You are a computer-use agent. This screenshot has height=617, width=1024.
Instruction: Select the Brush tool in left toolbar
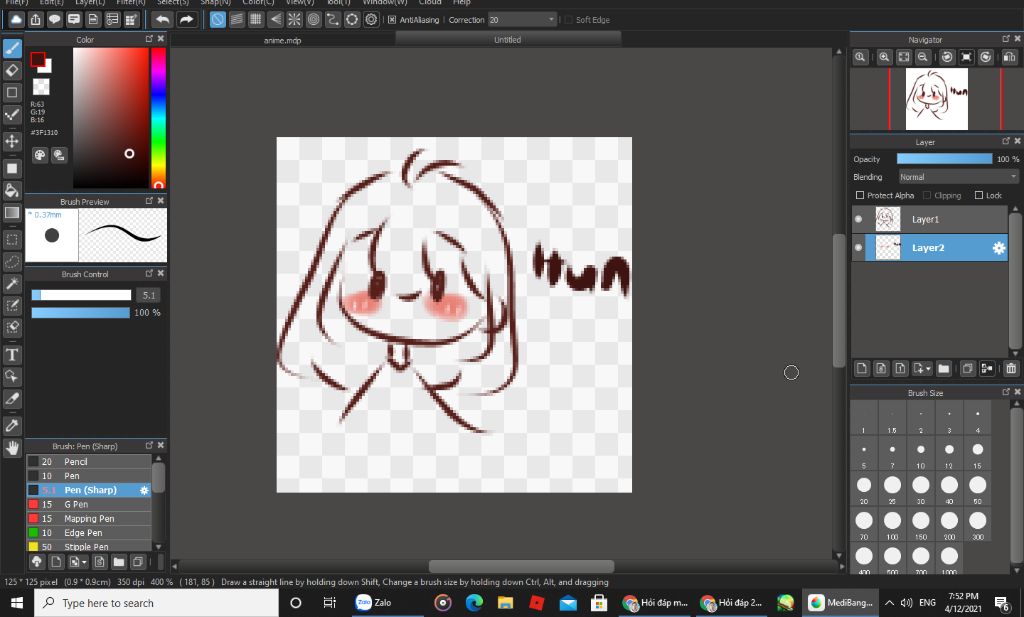click(12, 48)
